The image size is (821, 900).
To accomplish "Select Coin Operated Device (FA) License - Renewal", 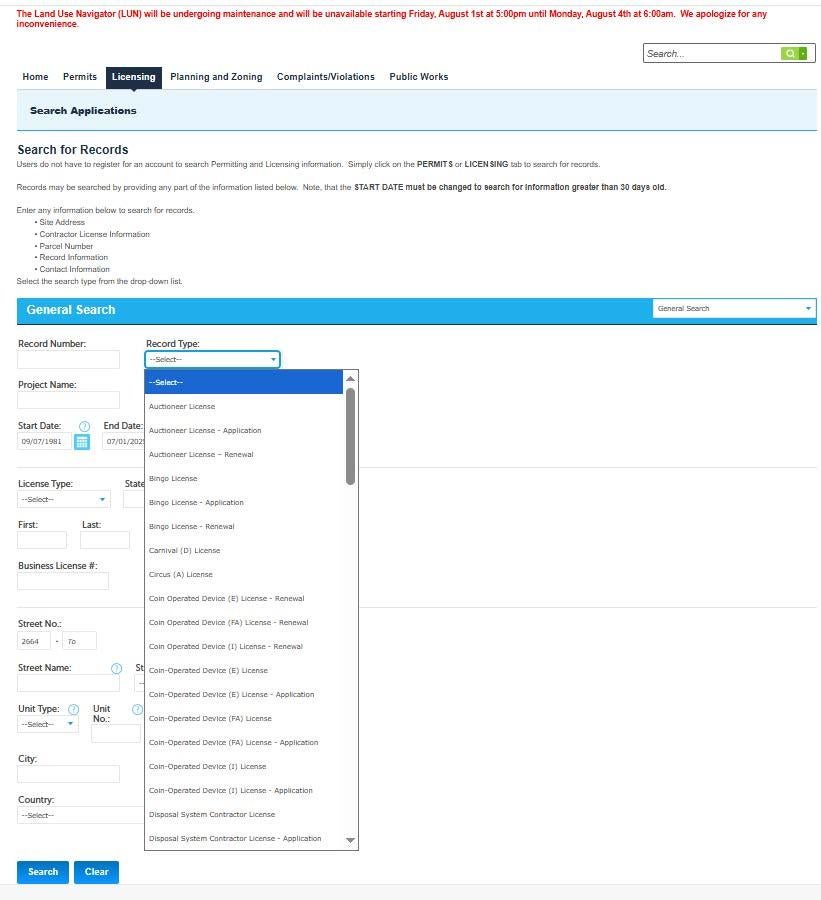I will click(243, 623).
